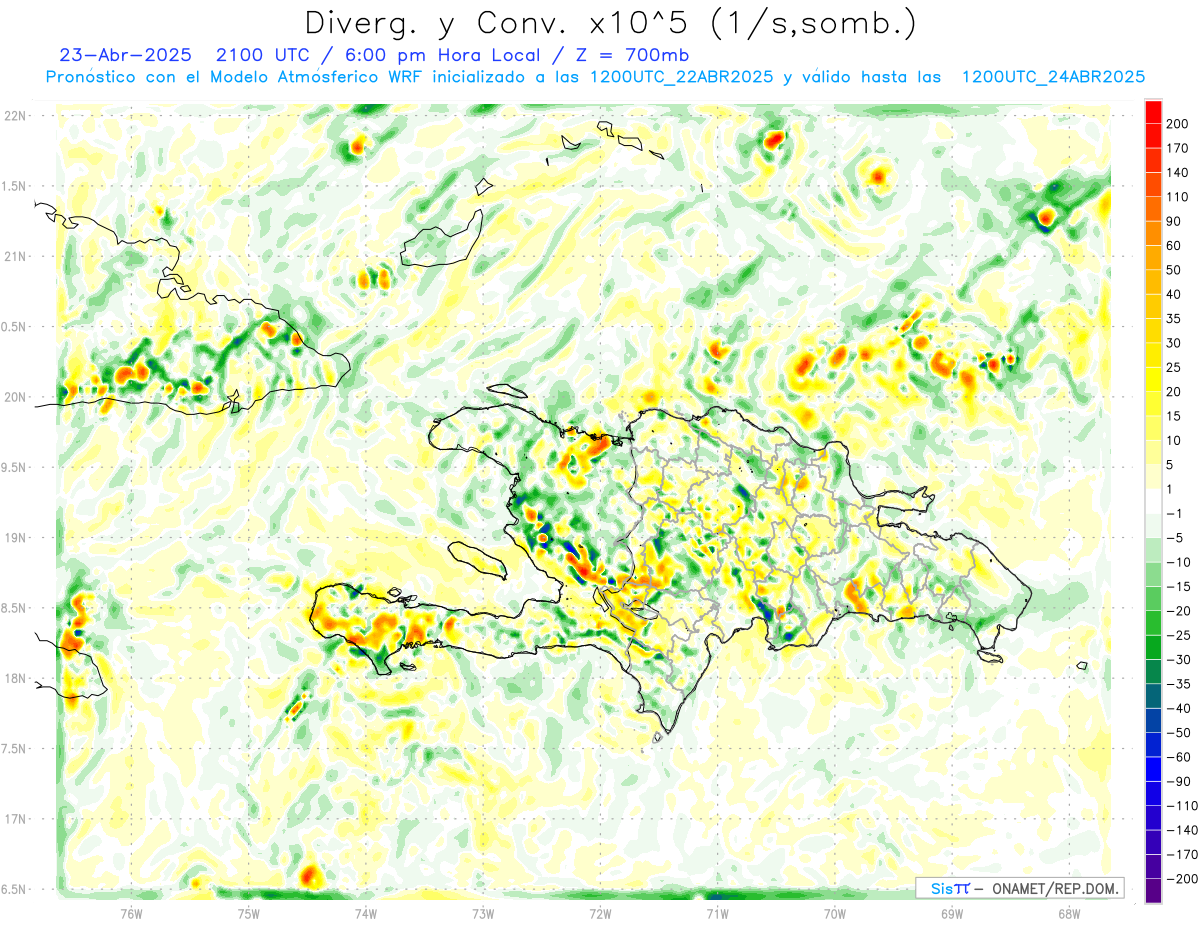
Task: Click the "69W" longitude label
Action: (952, 912)
